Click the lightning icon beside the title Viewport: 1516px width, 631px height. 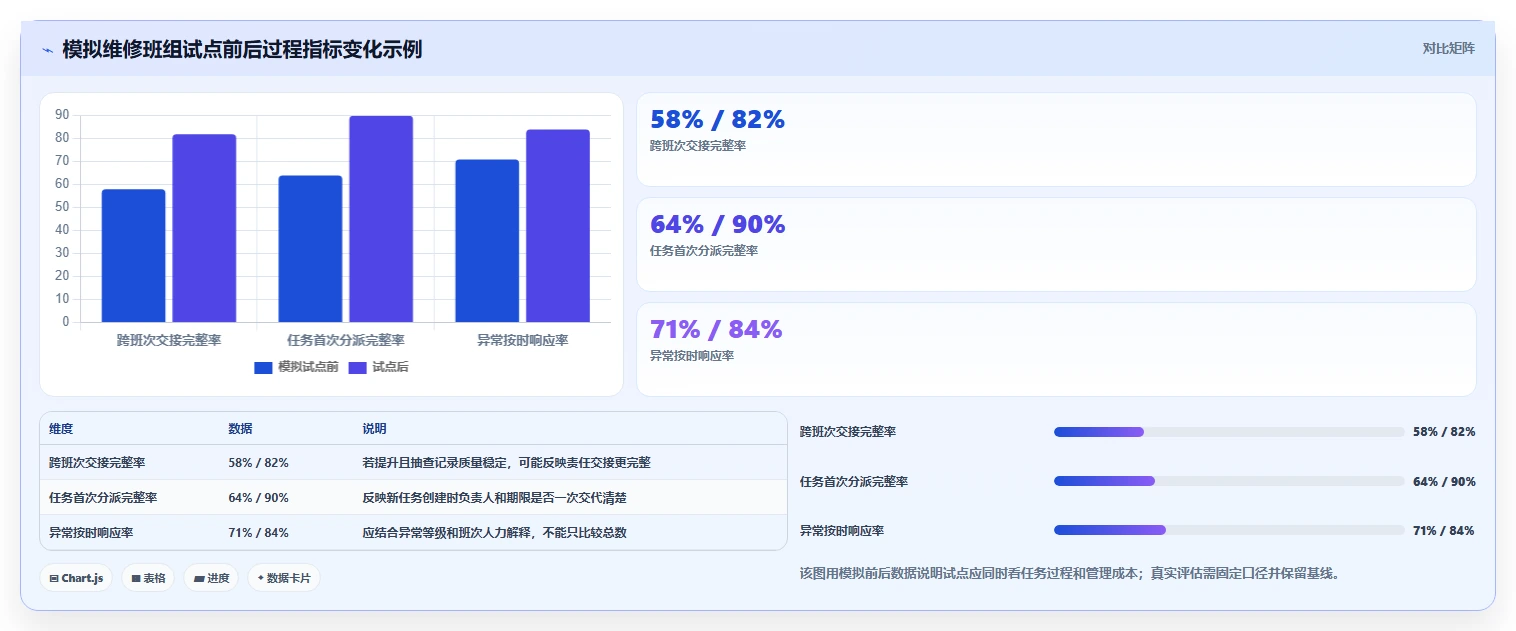point(47,50)
